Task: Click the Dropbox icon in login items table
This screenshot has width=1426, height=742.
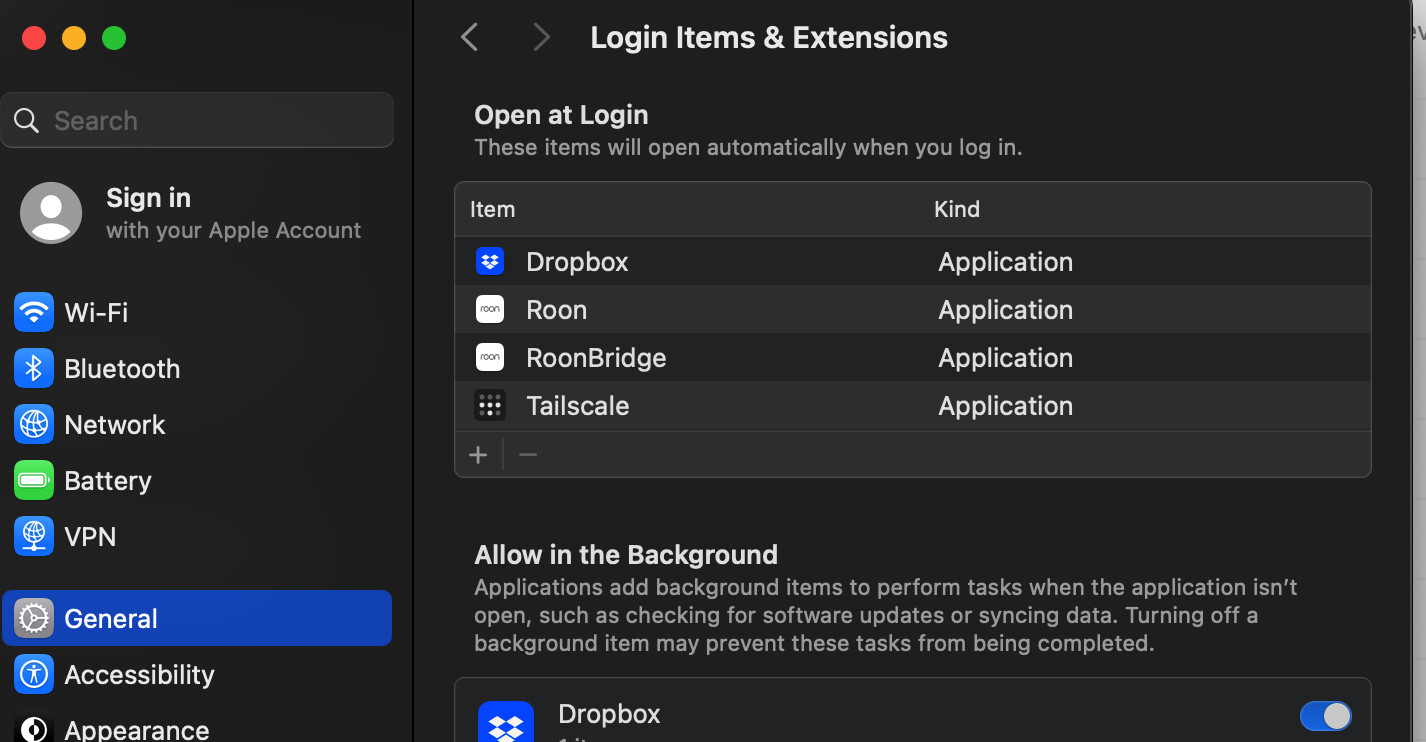Action: tap(490, 262)
